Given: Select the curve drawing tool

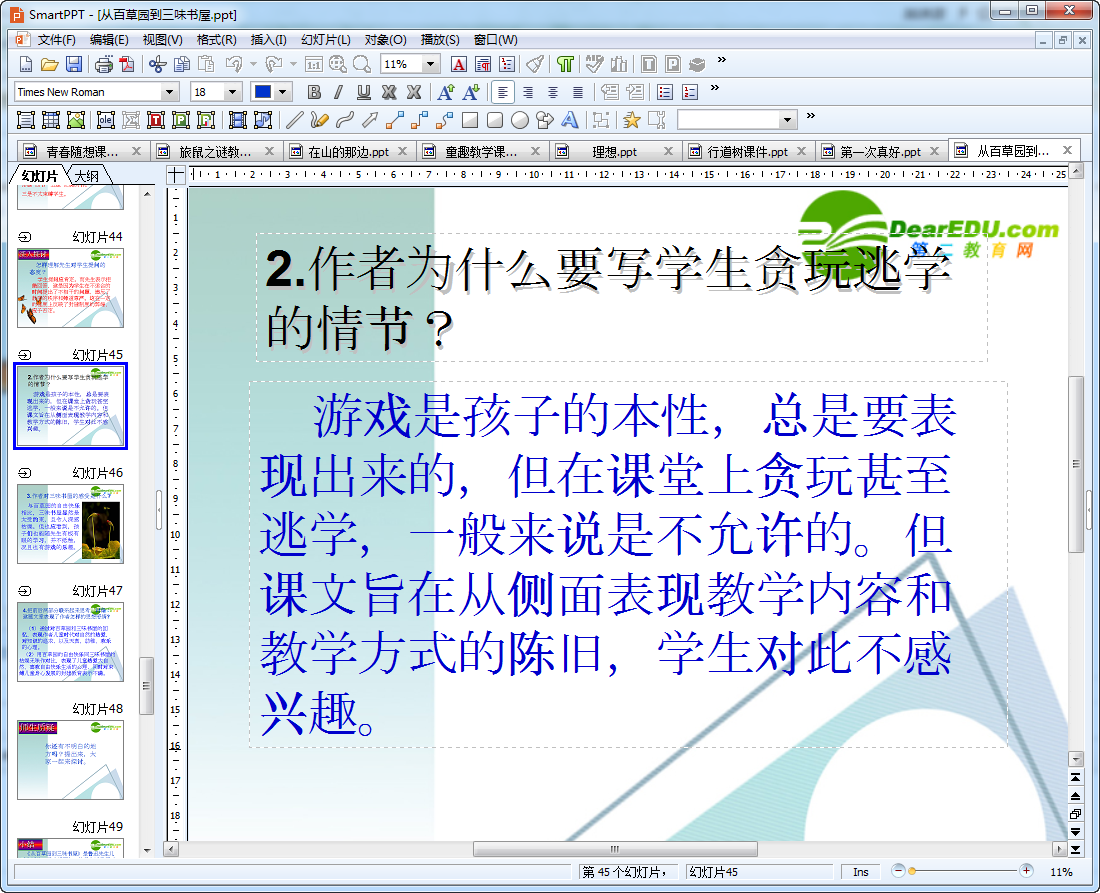Looking at the screenshot, I should click(344, 120).
